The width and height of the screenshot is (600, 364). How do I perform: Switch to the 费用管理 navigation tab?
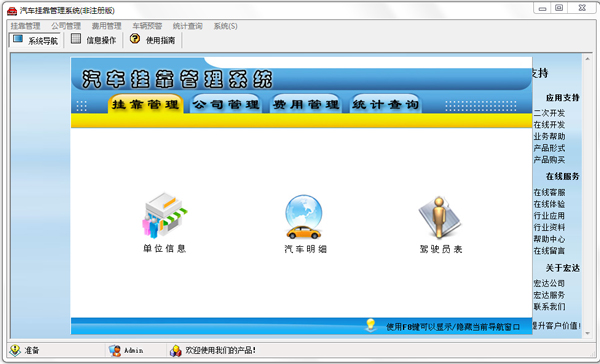coord(306,104)
